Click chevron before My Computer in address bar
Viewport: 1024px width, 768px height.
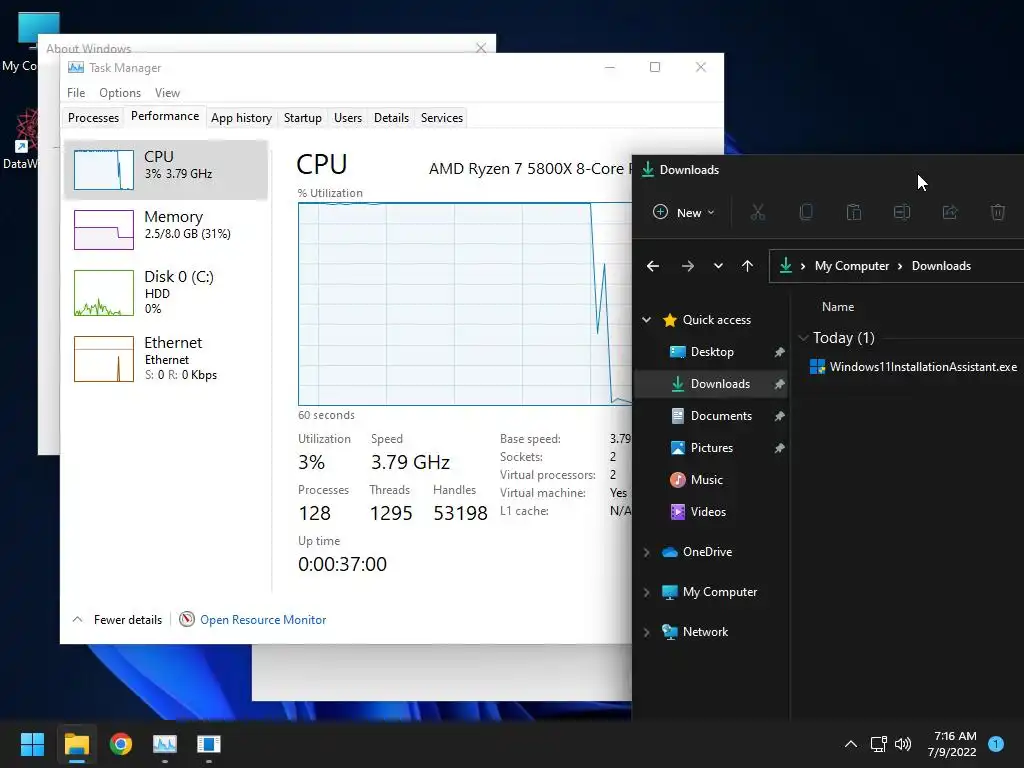[803, 266]
